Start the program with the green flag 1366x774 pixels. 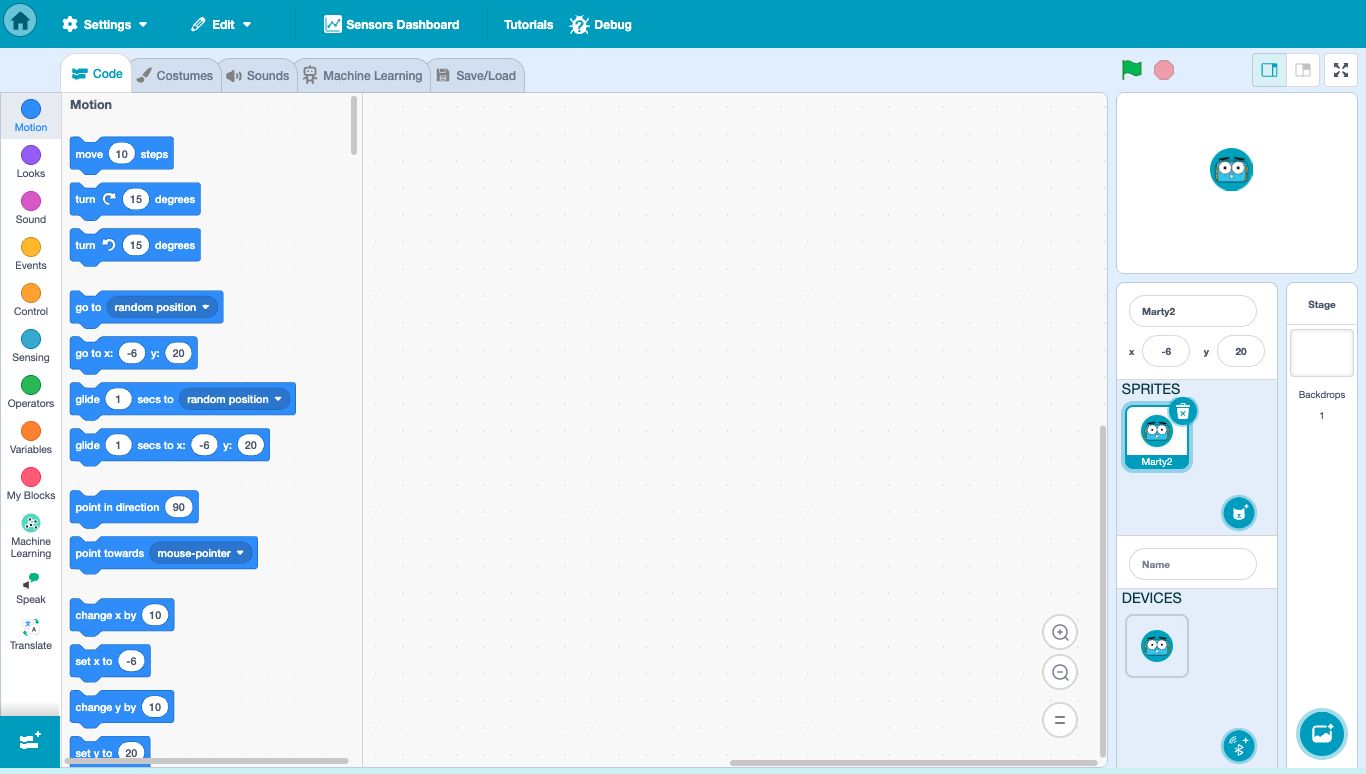[x=1132, y=70]
